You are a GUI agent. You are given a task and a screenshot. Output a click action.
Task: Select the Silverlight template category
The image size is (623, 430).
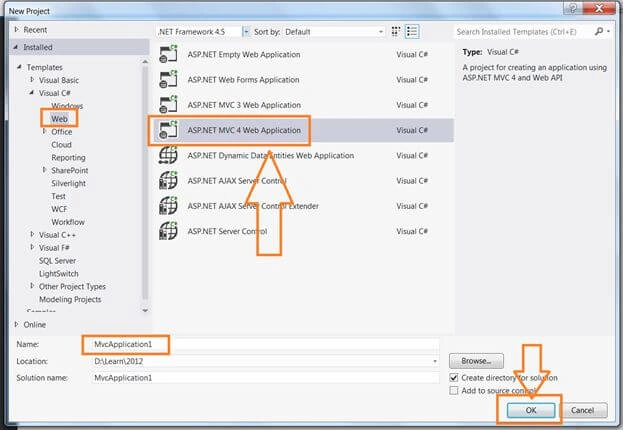(68, 183)
